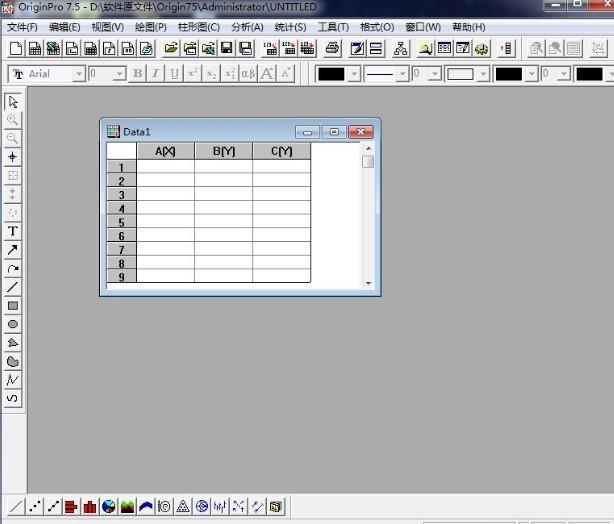Click Increase Font size button
614x524 pixels.
[x=267, y=74]
